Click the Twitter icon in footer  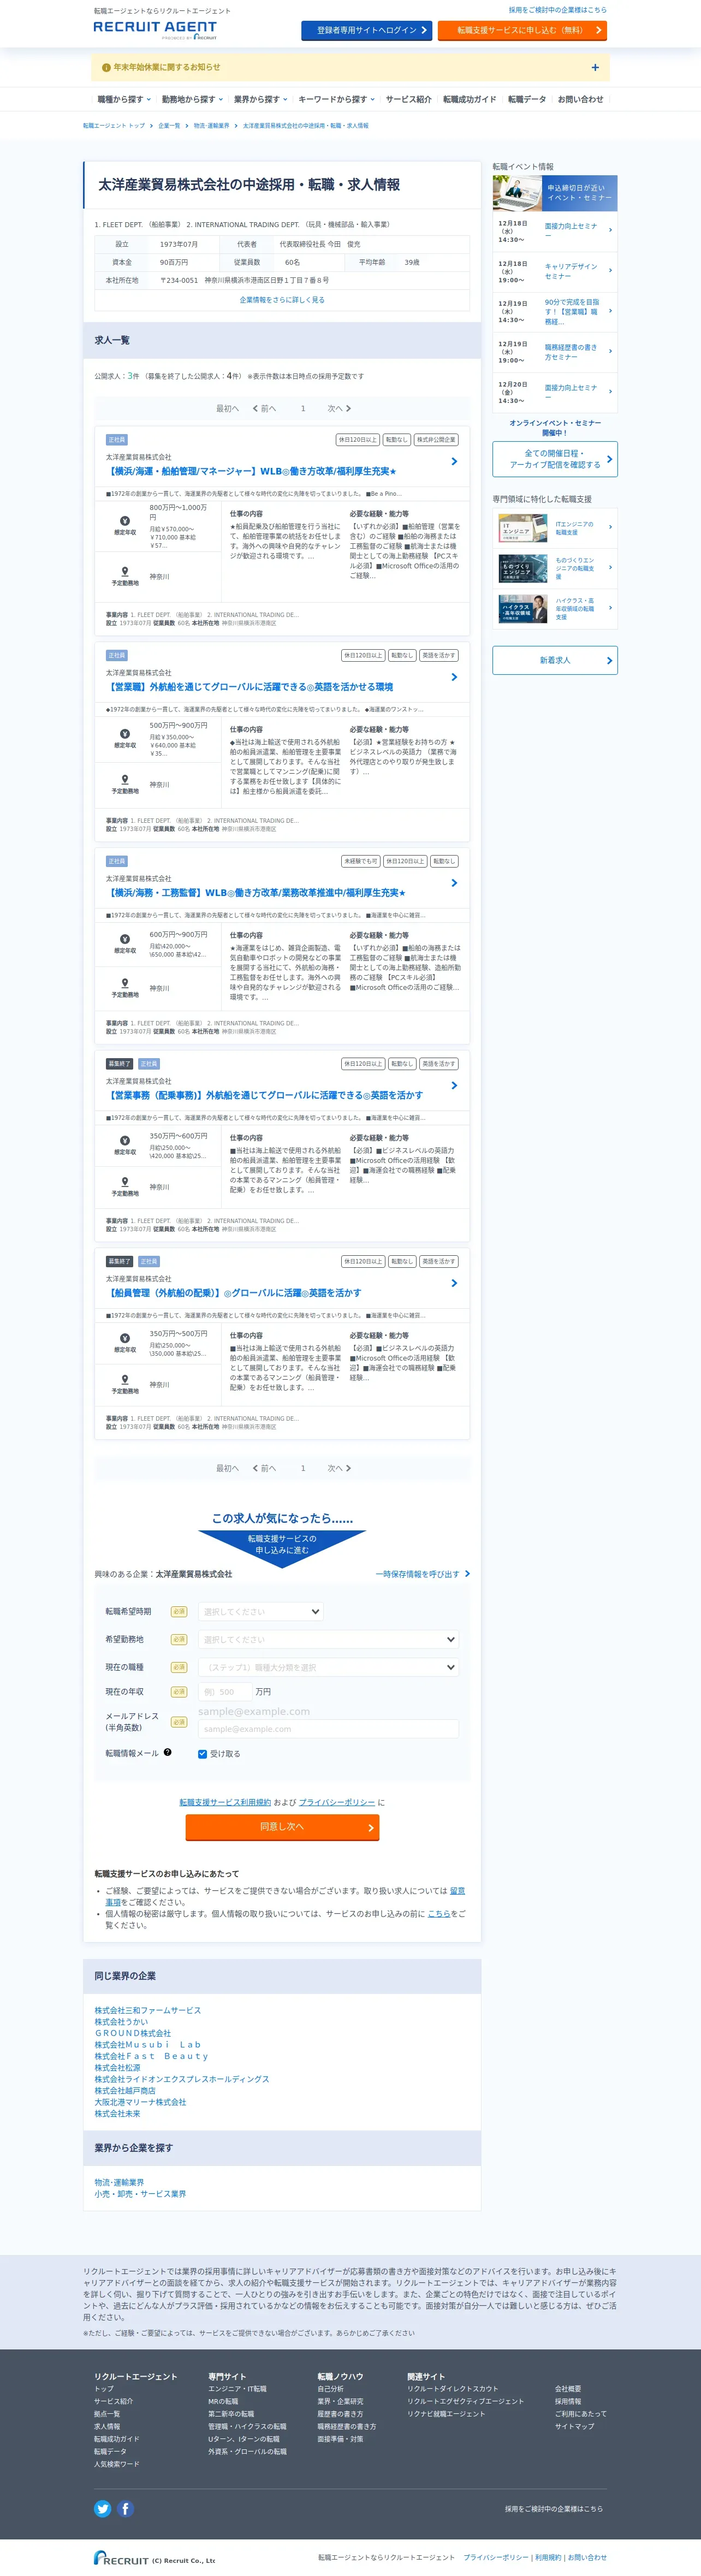[102, 2508]
